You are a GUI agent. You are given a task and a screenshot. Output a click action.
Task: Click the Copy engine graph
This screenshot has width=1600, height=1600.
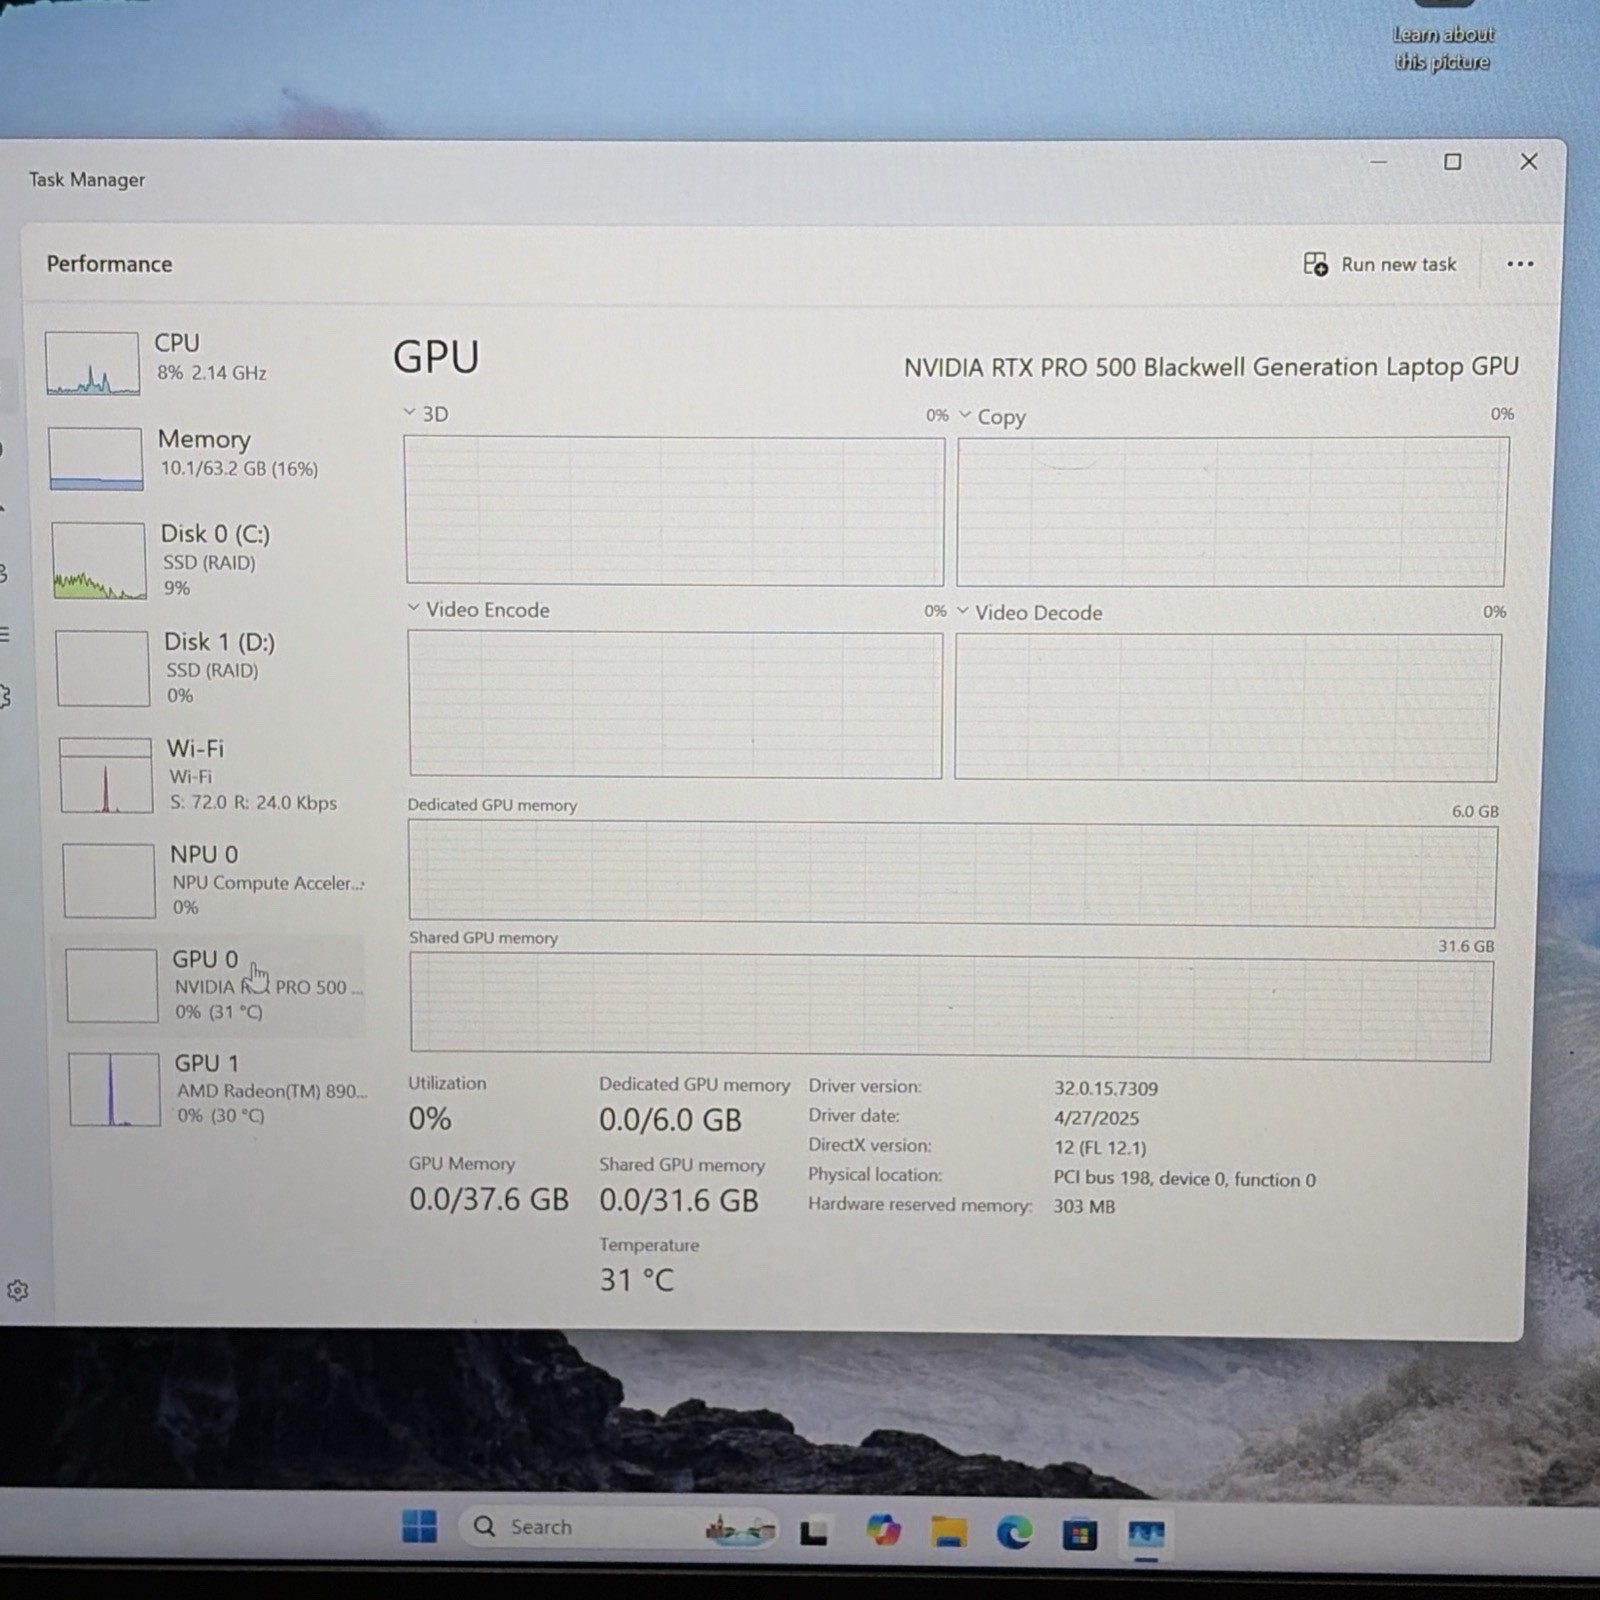click(x=1232, y=512)
